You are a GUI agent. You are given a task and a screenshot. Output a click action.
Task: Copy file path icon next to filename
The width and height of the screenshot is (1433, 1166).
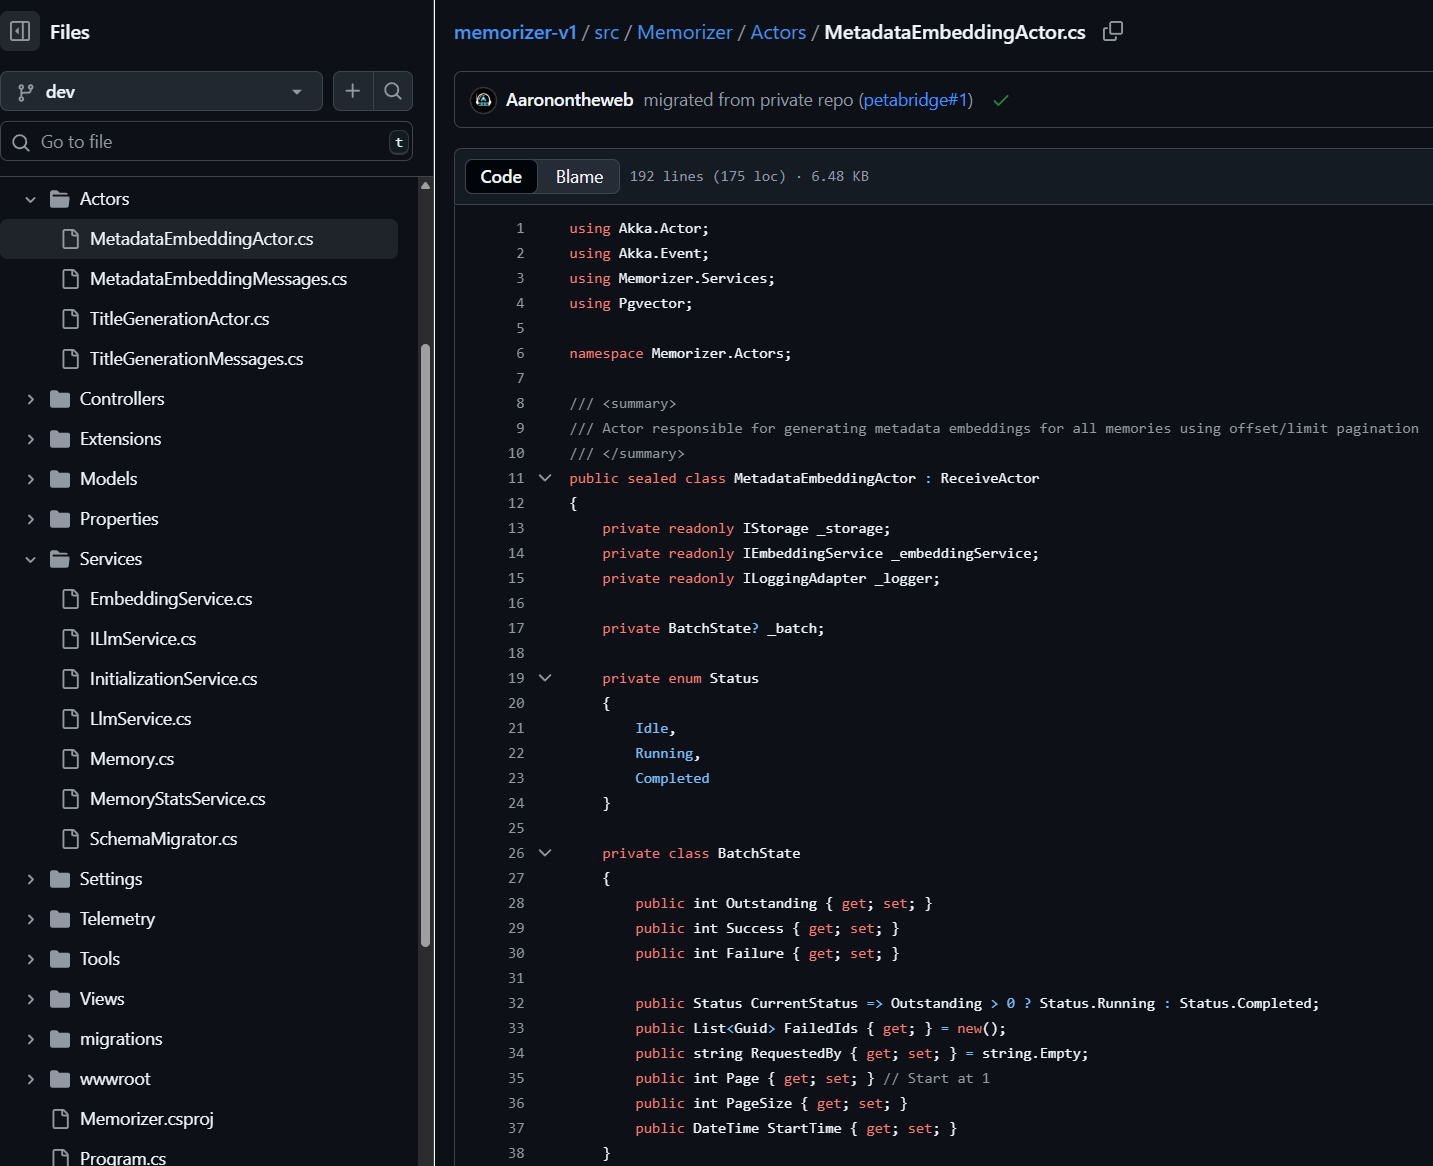tap(1112, 32)
